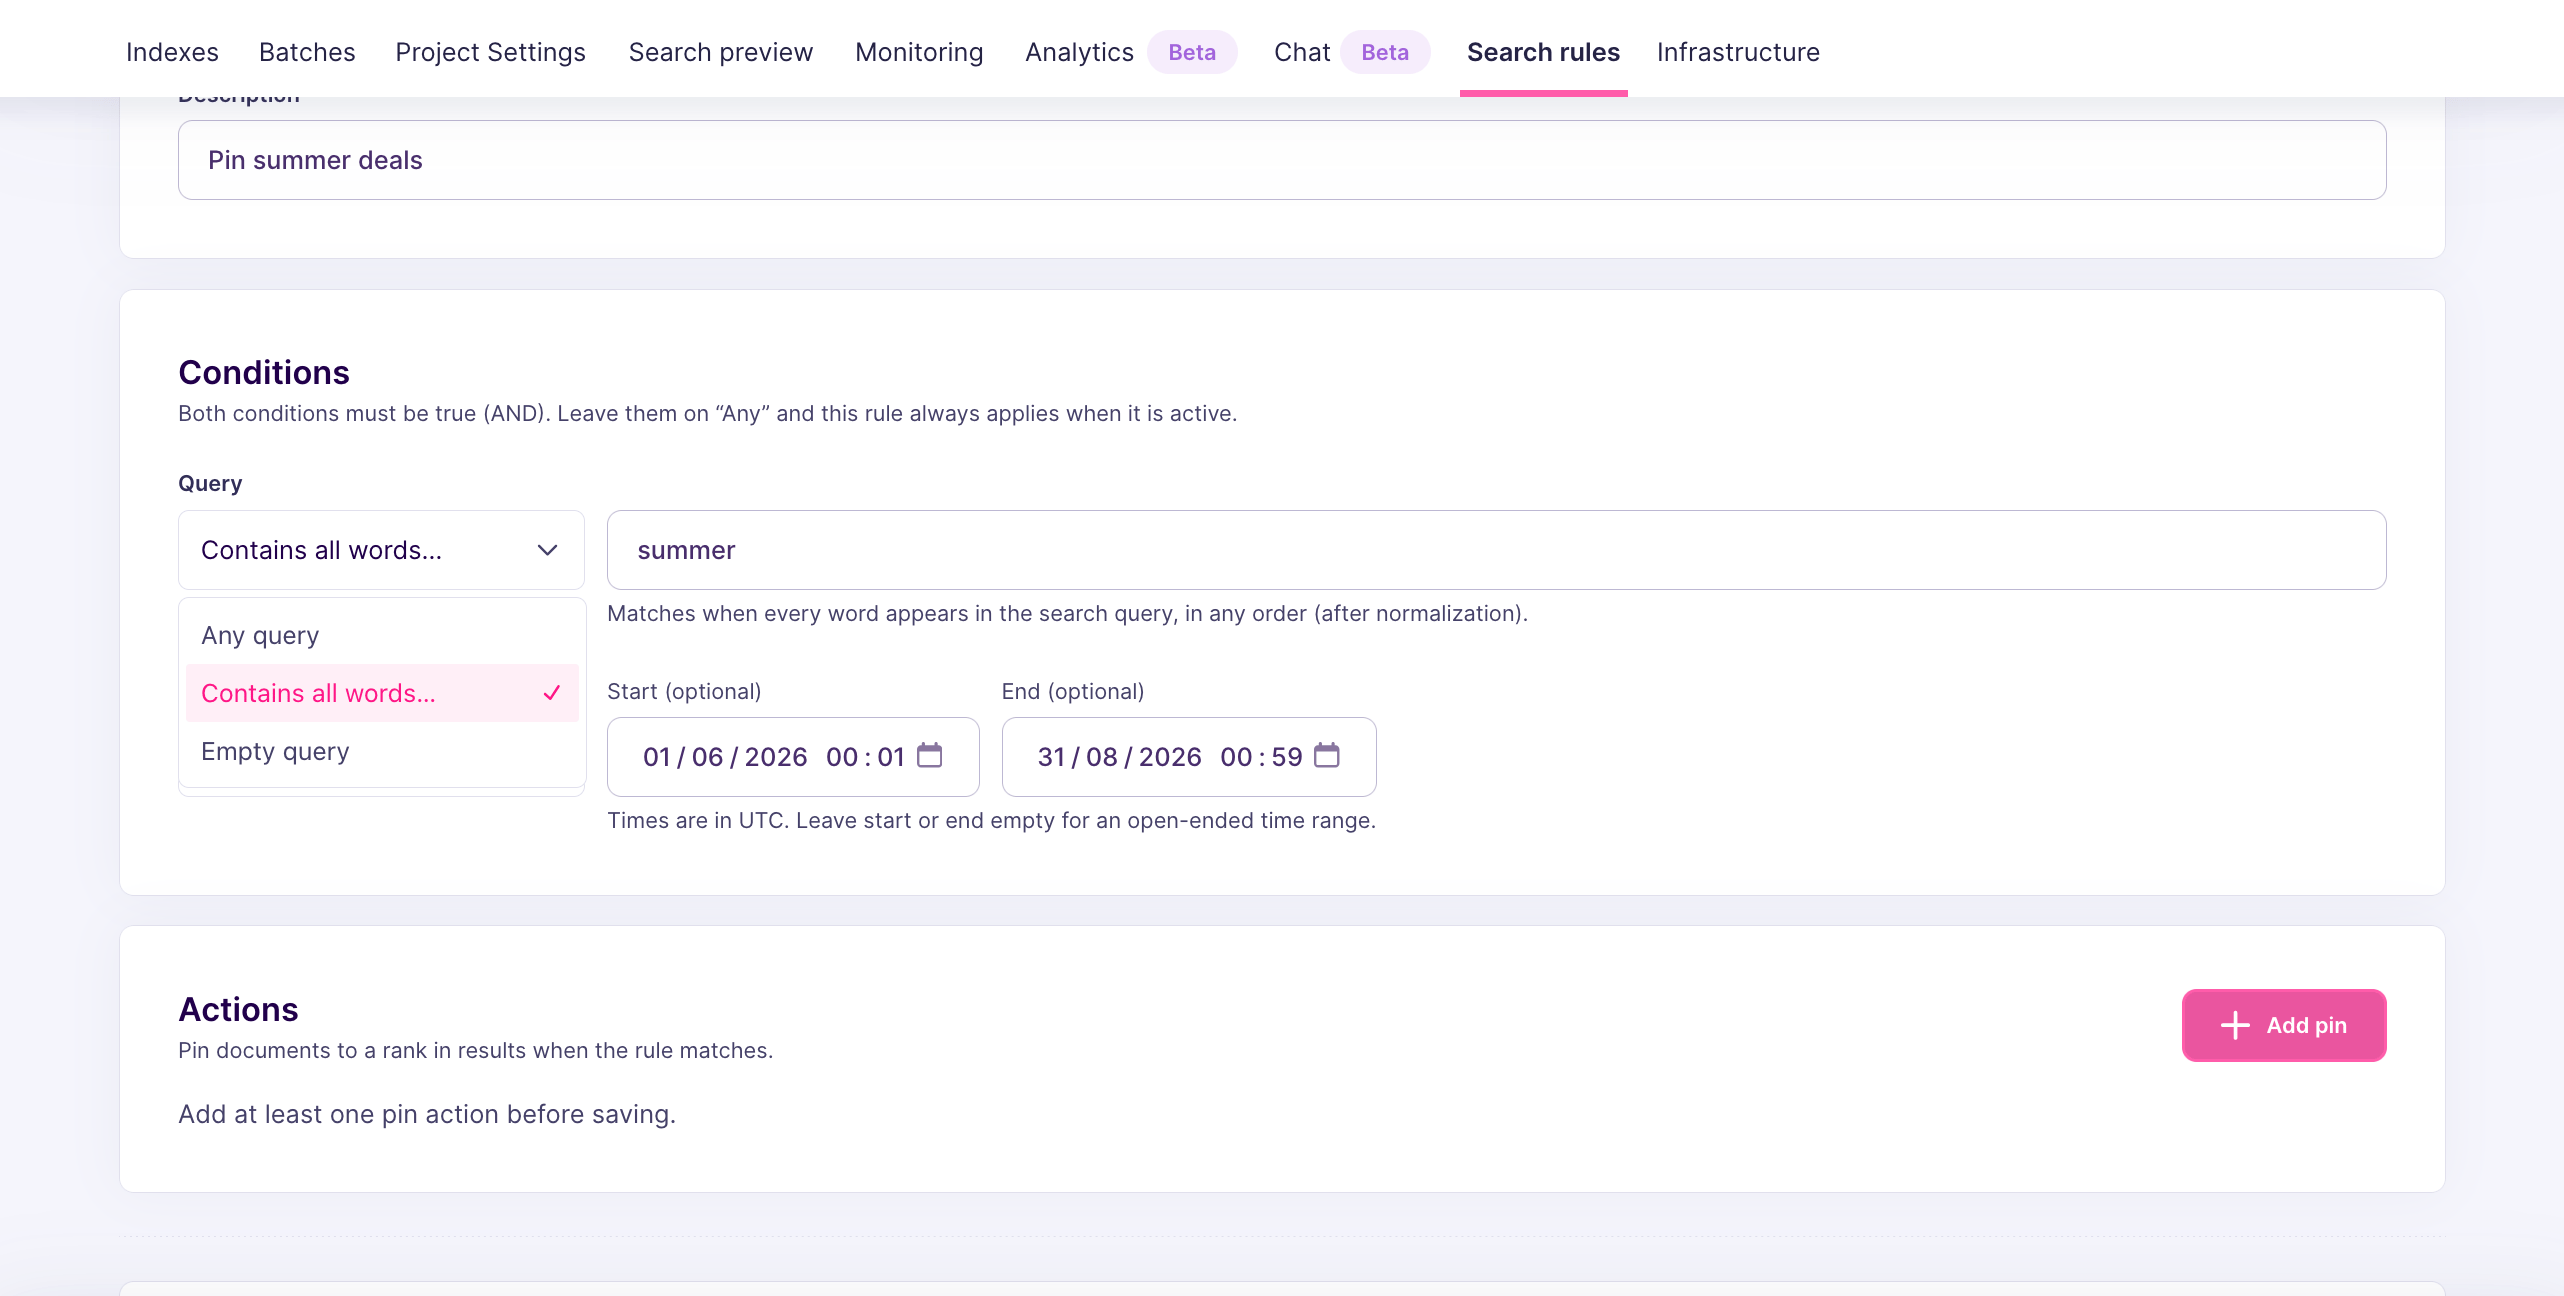Click 'Pin documents to a rank' description
The image size is (2564, 1296).
(x=475, y=1050)
